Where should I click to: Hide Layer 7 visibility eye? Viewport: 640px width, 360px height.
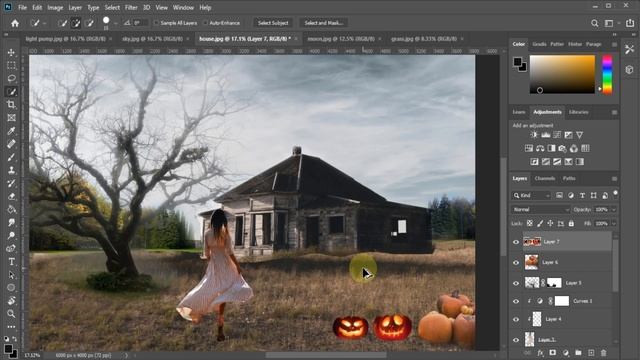pos(516,242)
